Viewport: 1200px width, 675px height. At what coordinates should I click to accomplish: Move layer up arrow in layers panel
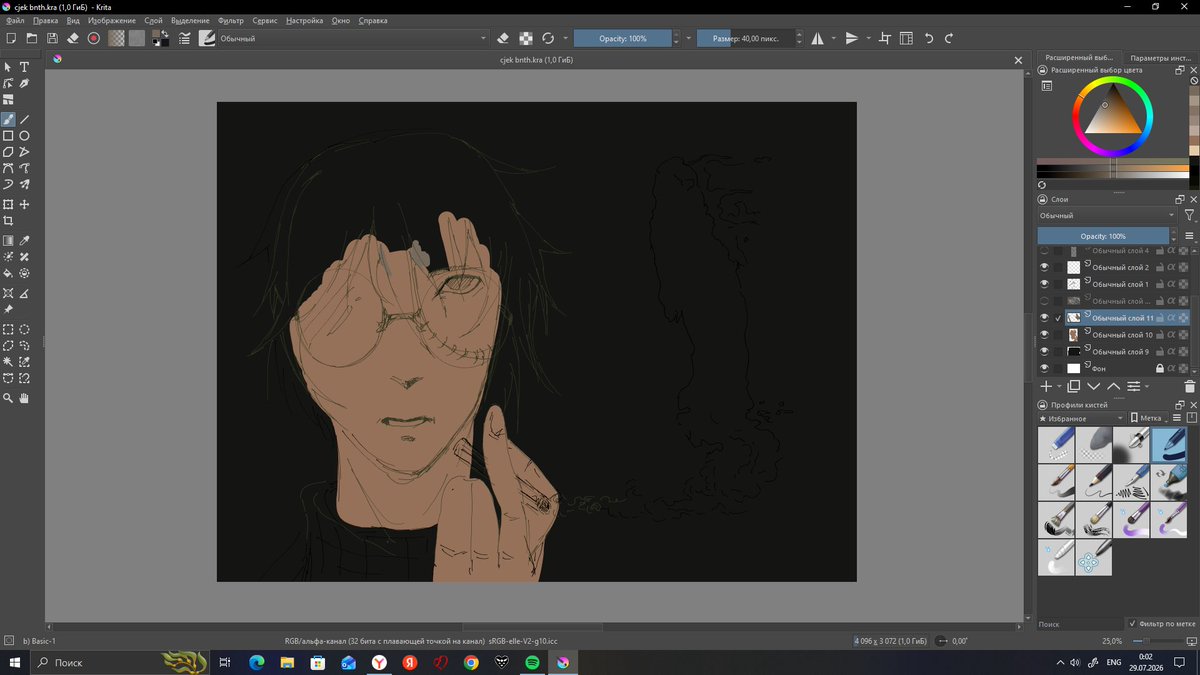pos(1114,386)
